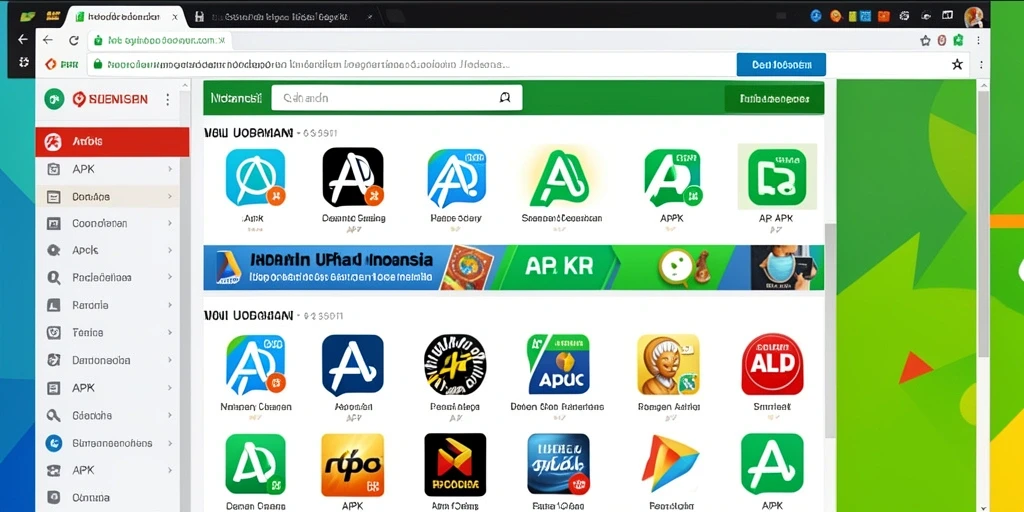Click the masked person image in the banner
Image resolution: width=1024 pixels, height=512 pixels.
[x=786, y=268]
